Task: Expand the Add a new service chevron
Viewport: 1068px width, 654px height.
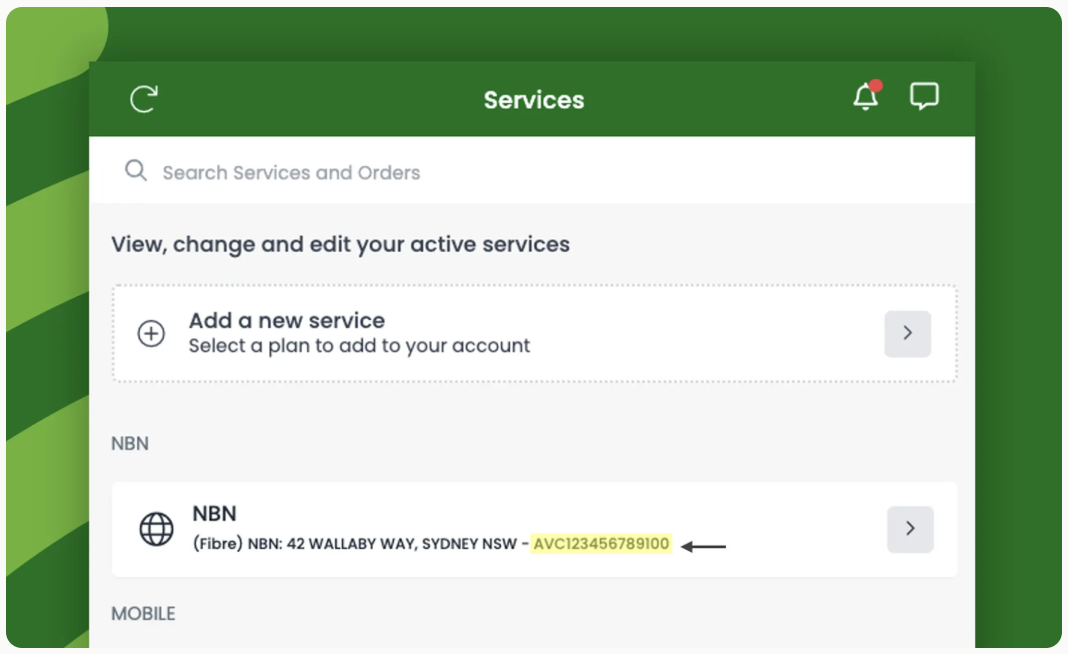Action: point(907,333)
